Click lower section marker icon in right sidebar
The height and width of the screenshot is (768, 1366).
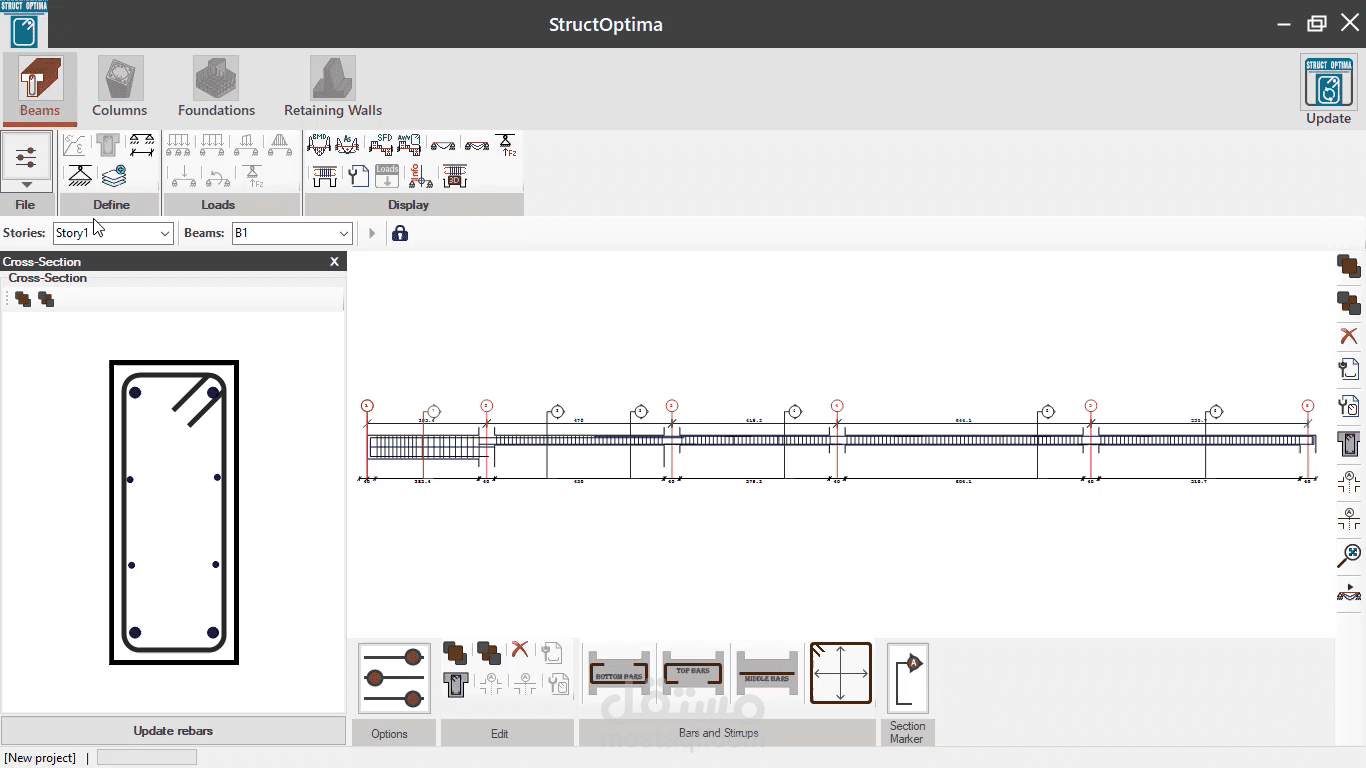[1349, 519]
